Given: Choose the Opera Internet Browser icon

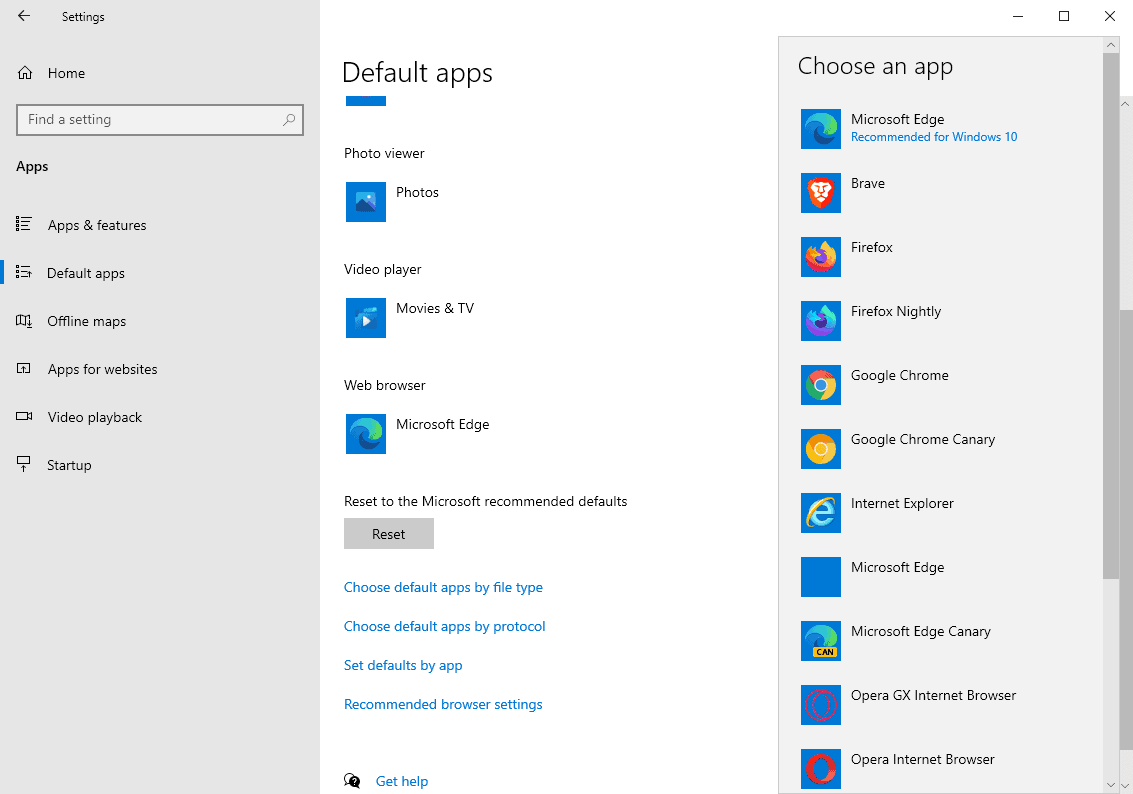Looking at the screenshot, I should tap(821, 769).
